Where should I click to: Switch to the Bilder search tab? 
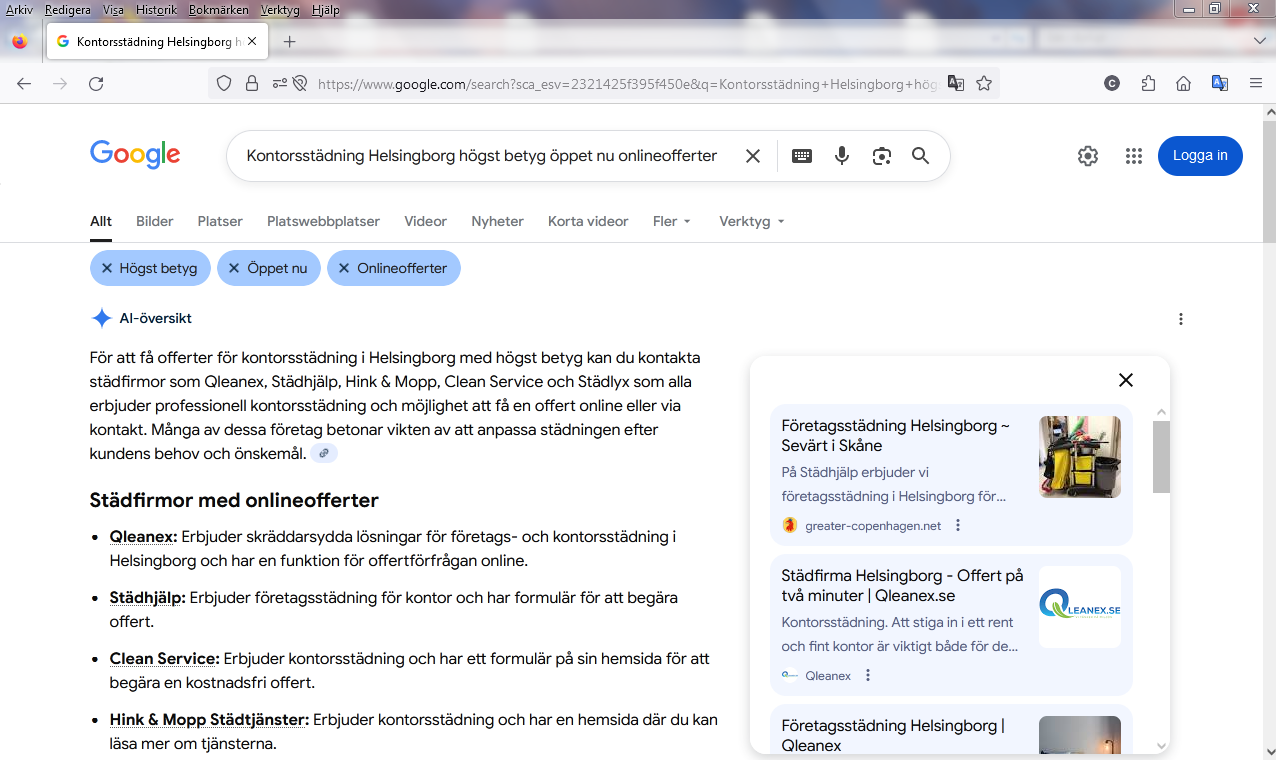point(155,221)
